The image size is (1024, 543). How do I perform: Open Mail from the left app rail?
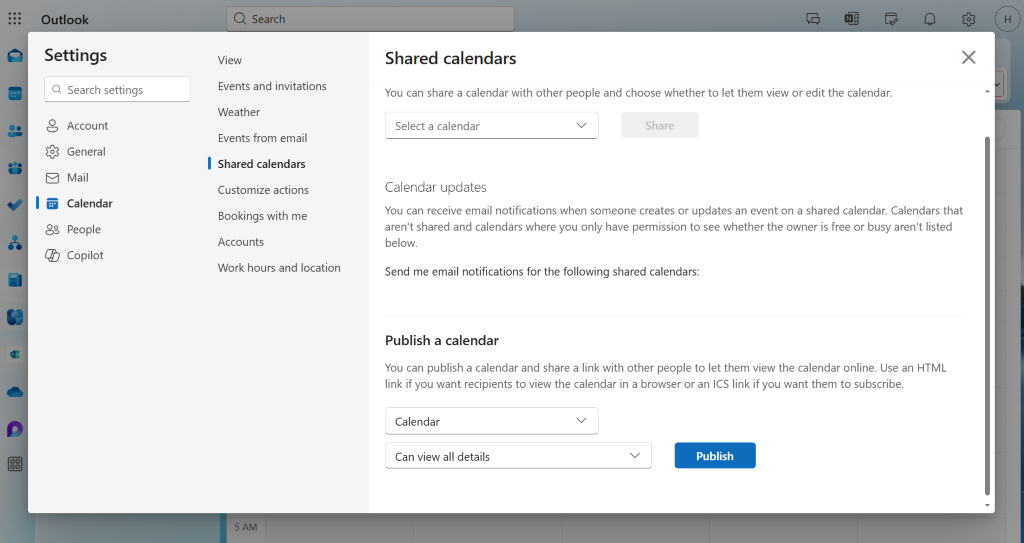[x=14, y=56]
